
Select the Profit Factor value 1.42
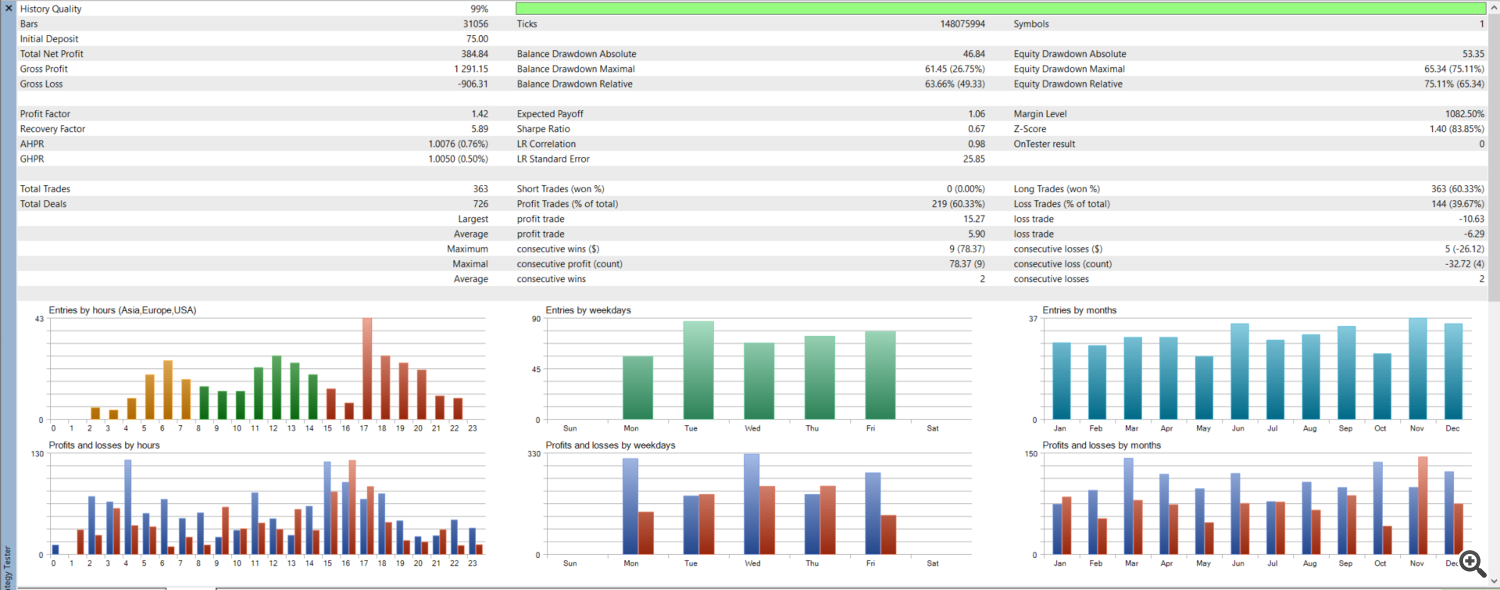[x=479, y=114]
